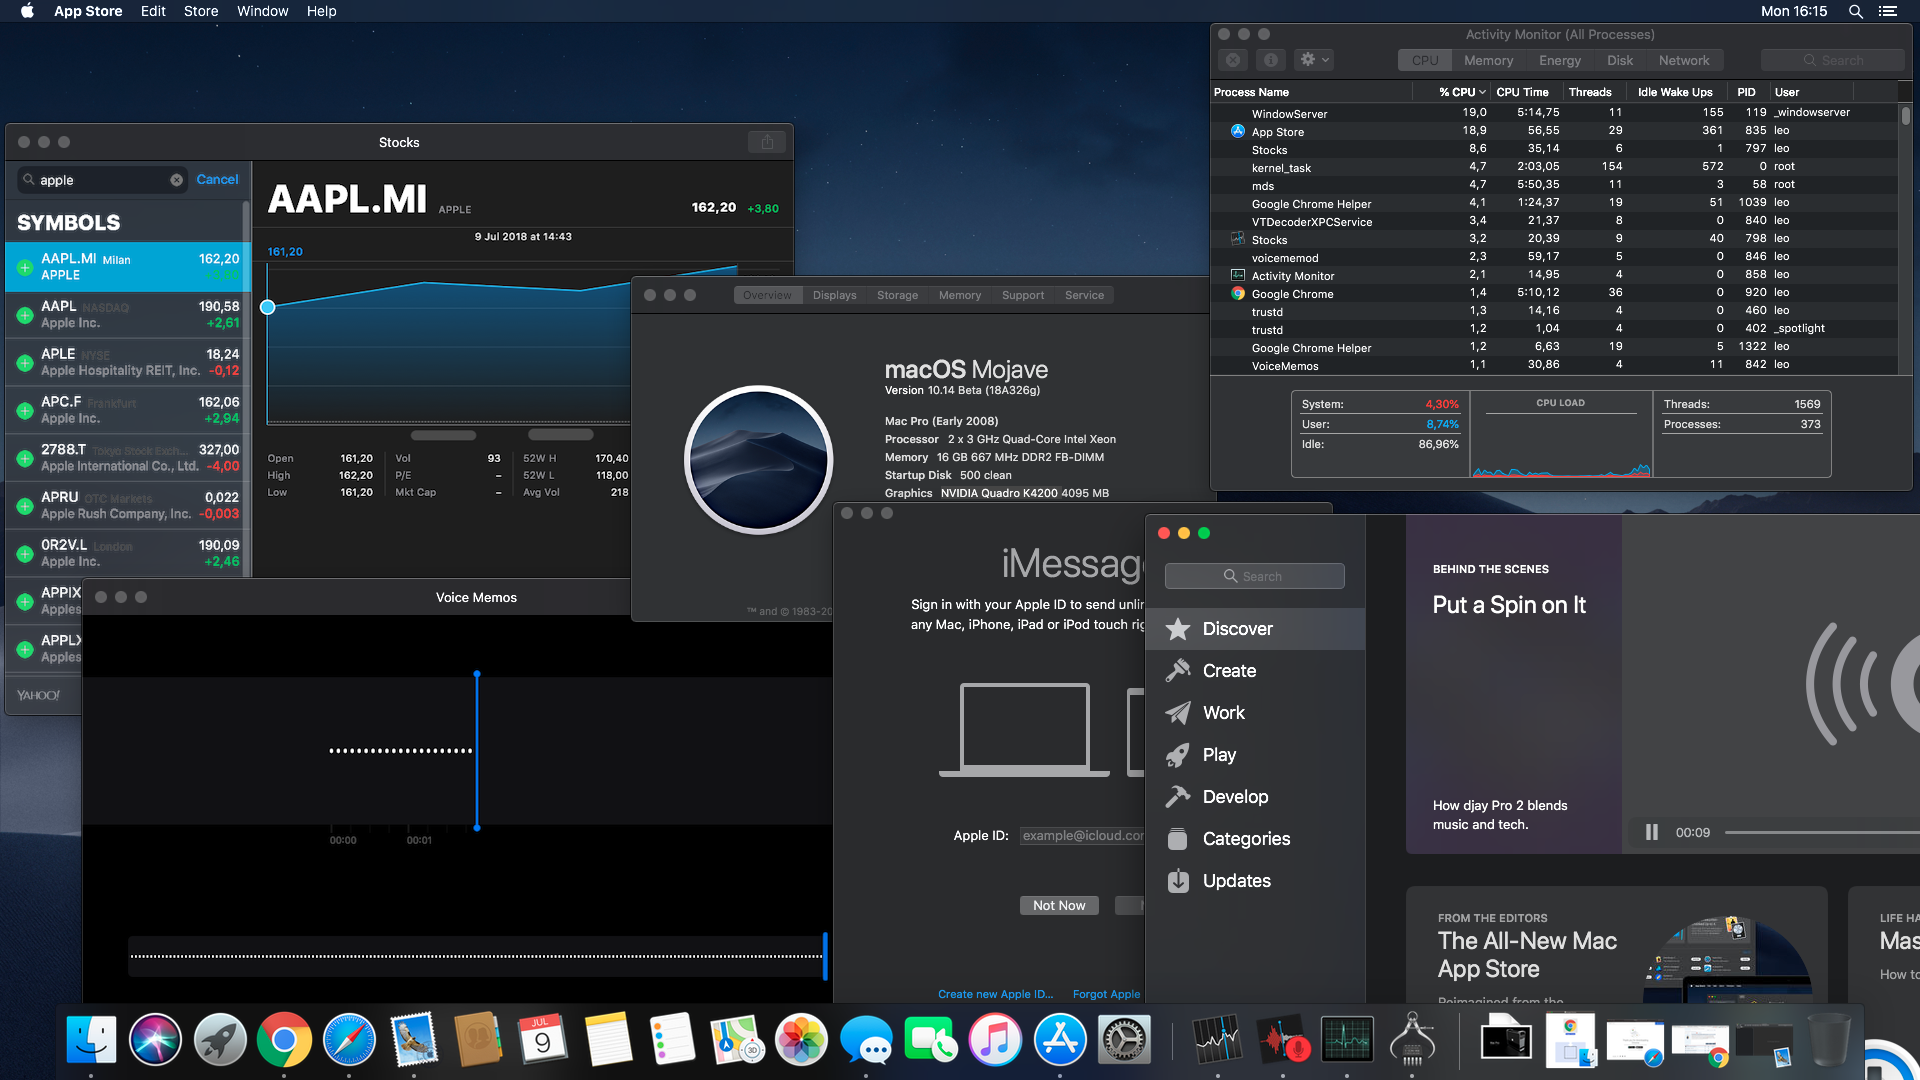Screen dimensions: 1920x1080
Task: Open Voice Memos from the Dock
Action: [1283, 1041]
